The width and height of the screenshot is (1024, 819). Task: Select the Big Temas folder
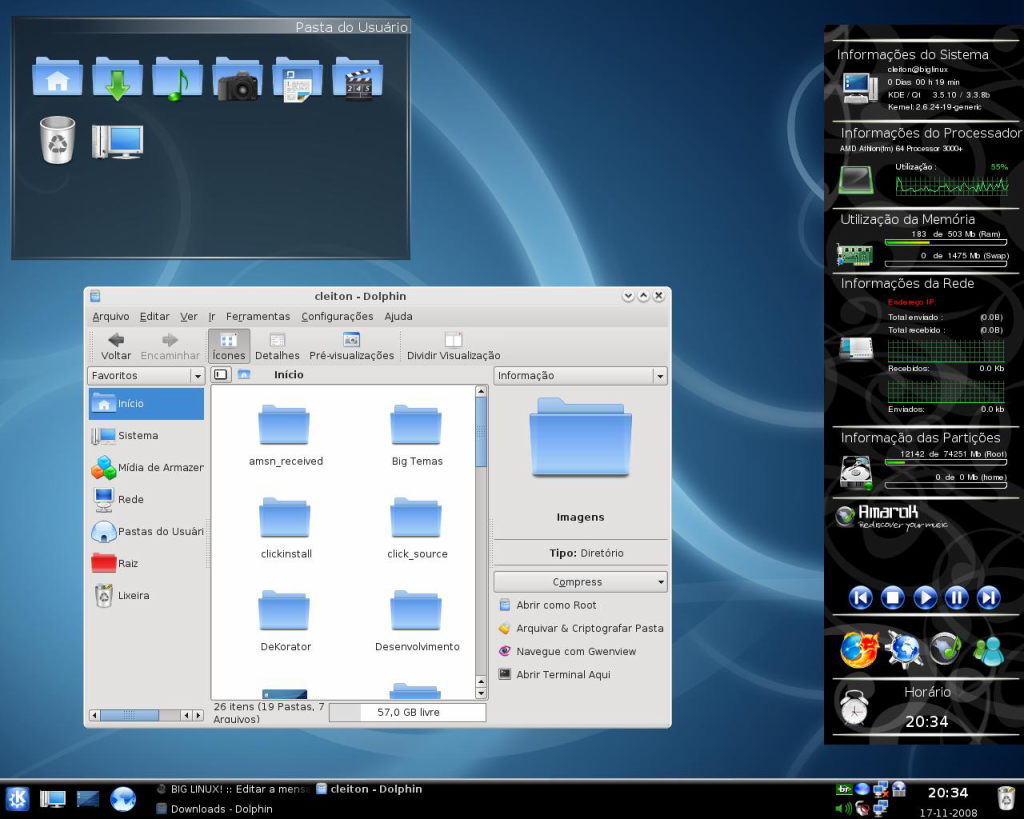(417, 435)
